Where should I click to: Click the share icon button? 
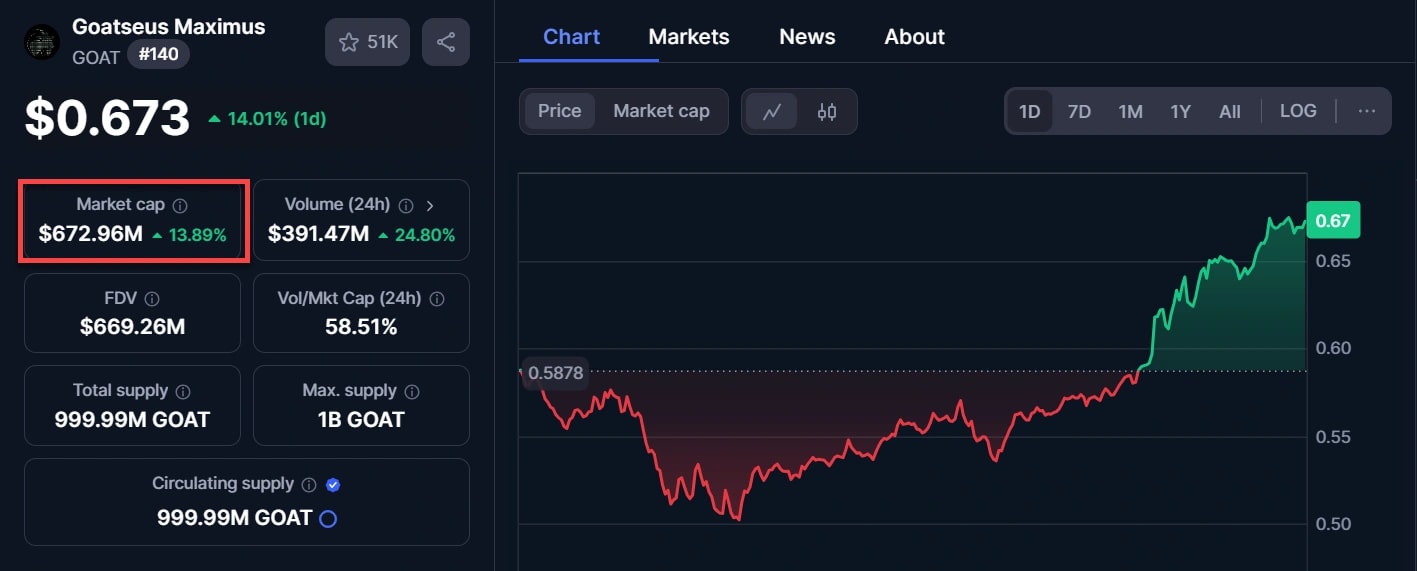tap(446, 42)
